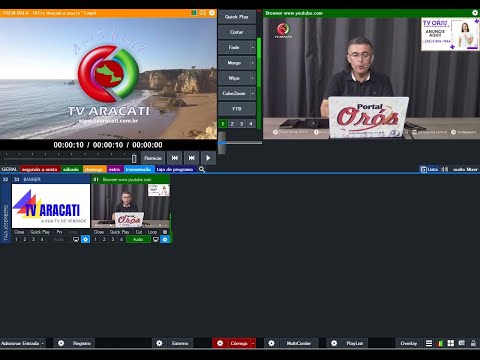Select the orange domingo tab
480x360 pixels.
pyautogui.click(x=94, y=169)
